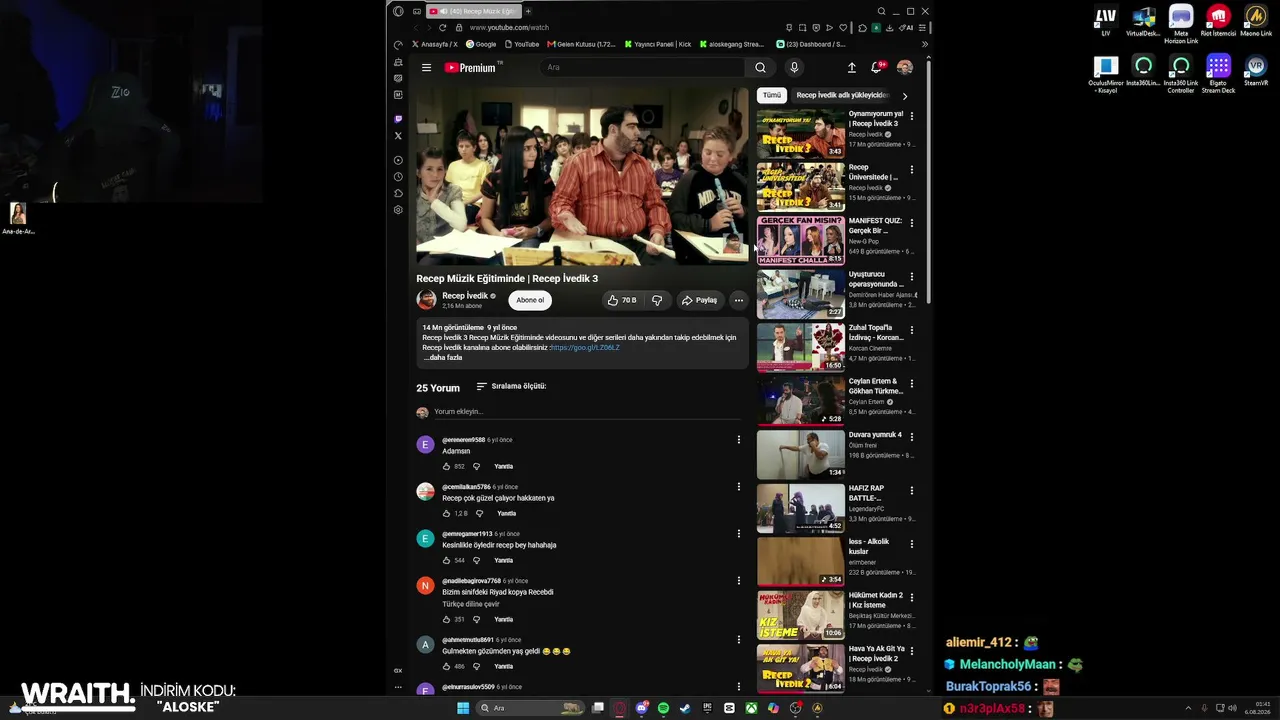Like the comment by @ereneren9588
The image size is (1280, 720).
pyautogui.click(x=447, y=466)
